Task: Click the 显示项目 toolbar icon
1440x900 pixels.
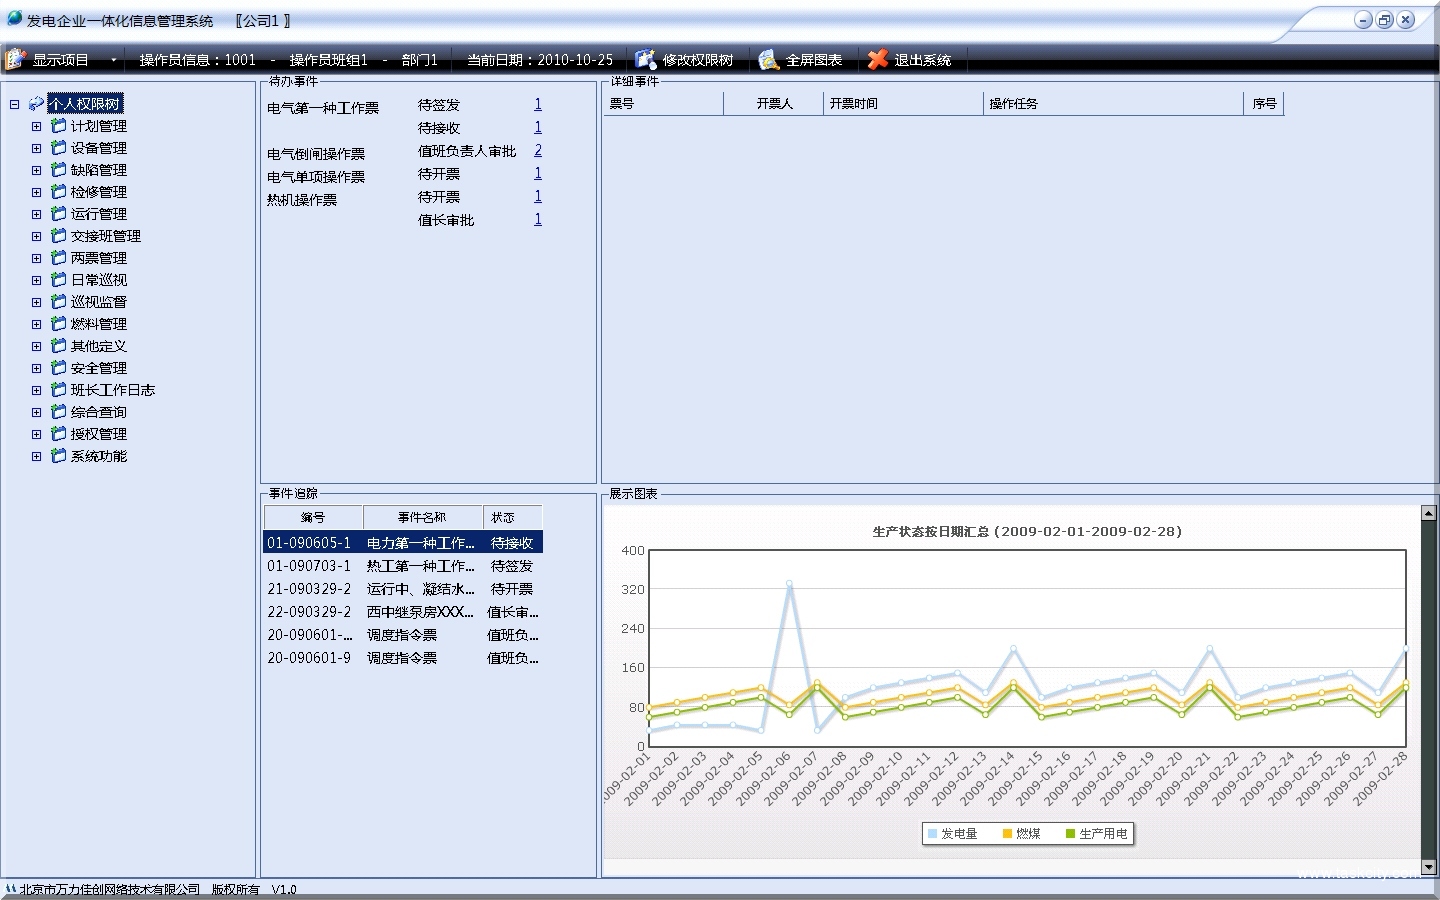Action: tap(15, 60)
